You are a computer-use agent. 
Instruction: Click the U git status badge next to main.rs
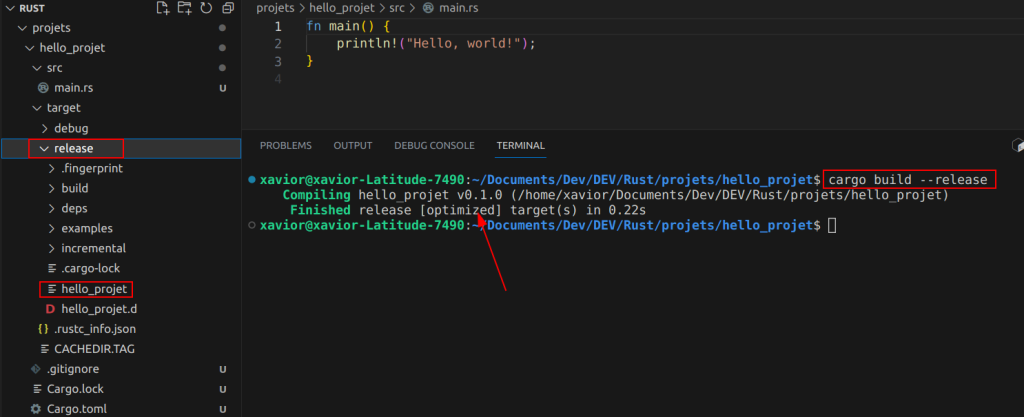click(223, 88)
